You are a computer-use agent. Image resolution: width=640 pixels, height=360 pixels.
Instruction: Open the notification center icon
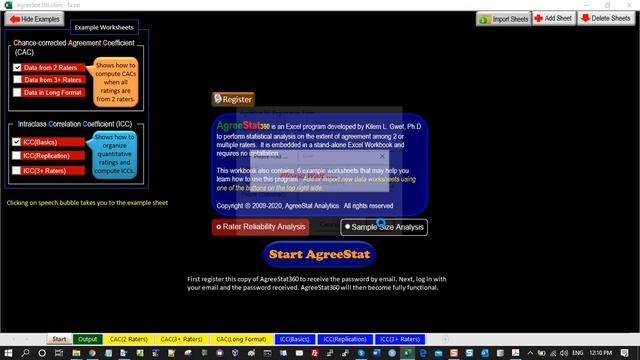(624, 353)
